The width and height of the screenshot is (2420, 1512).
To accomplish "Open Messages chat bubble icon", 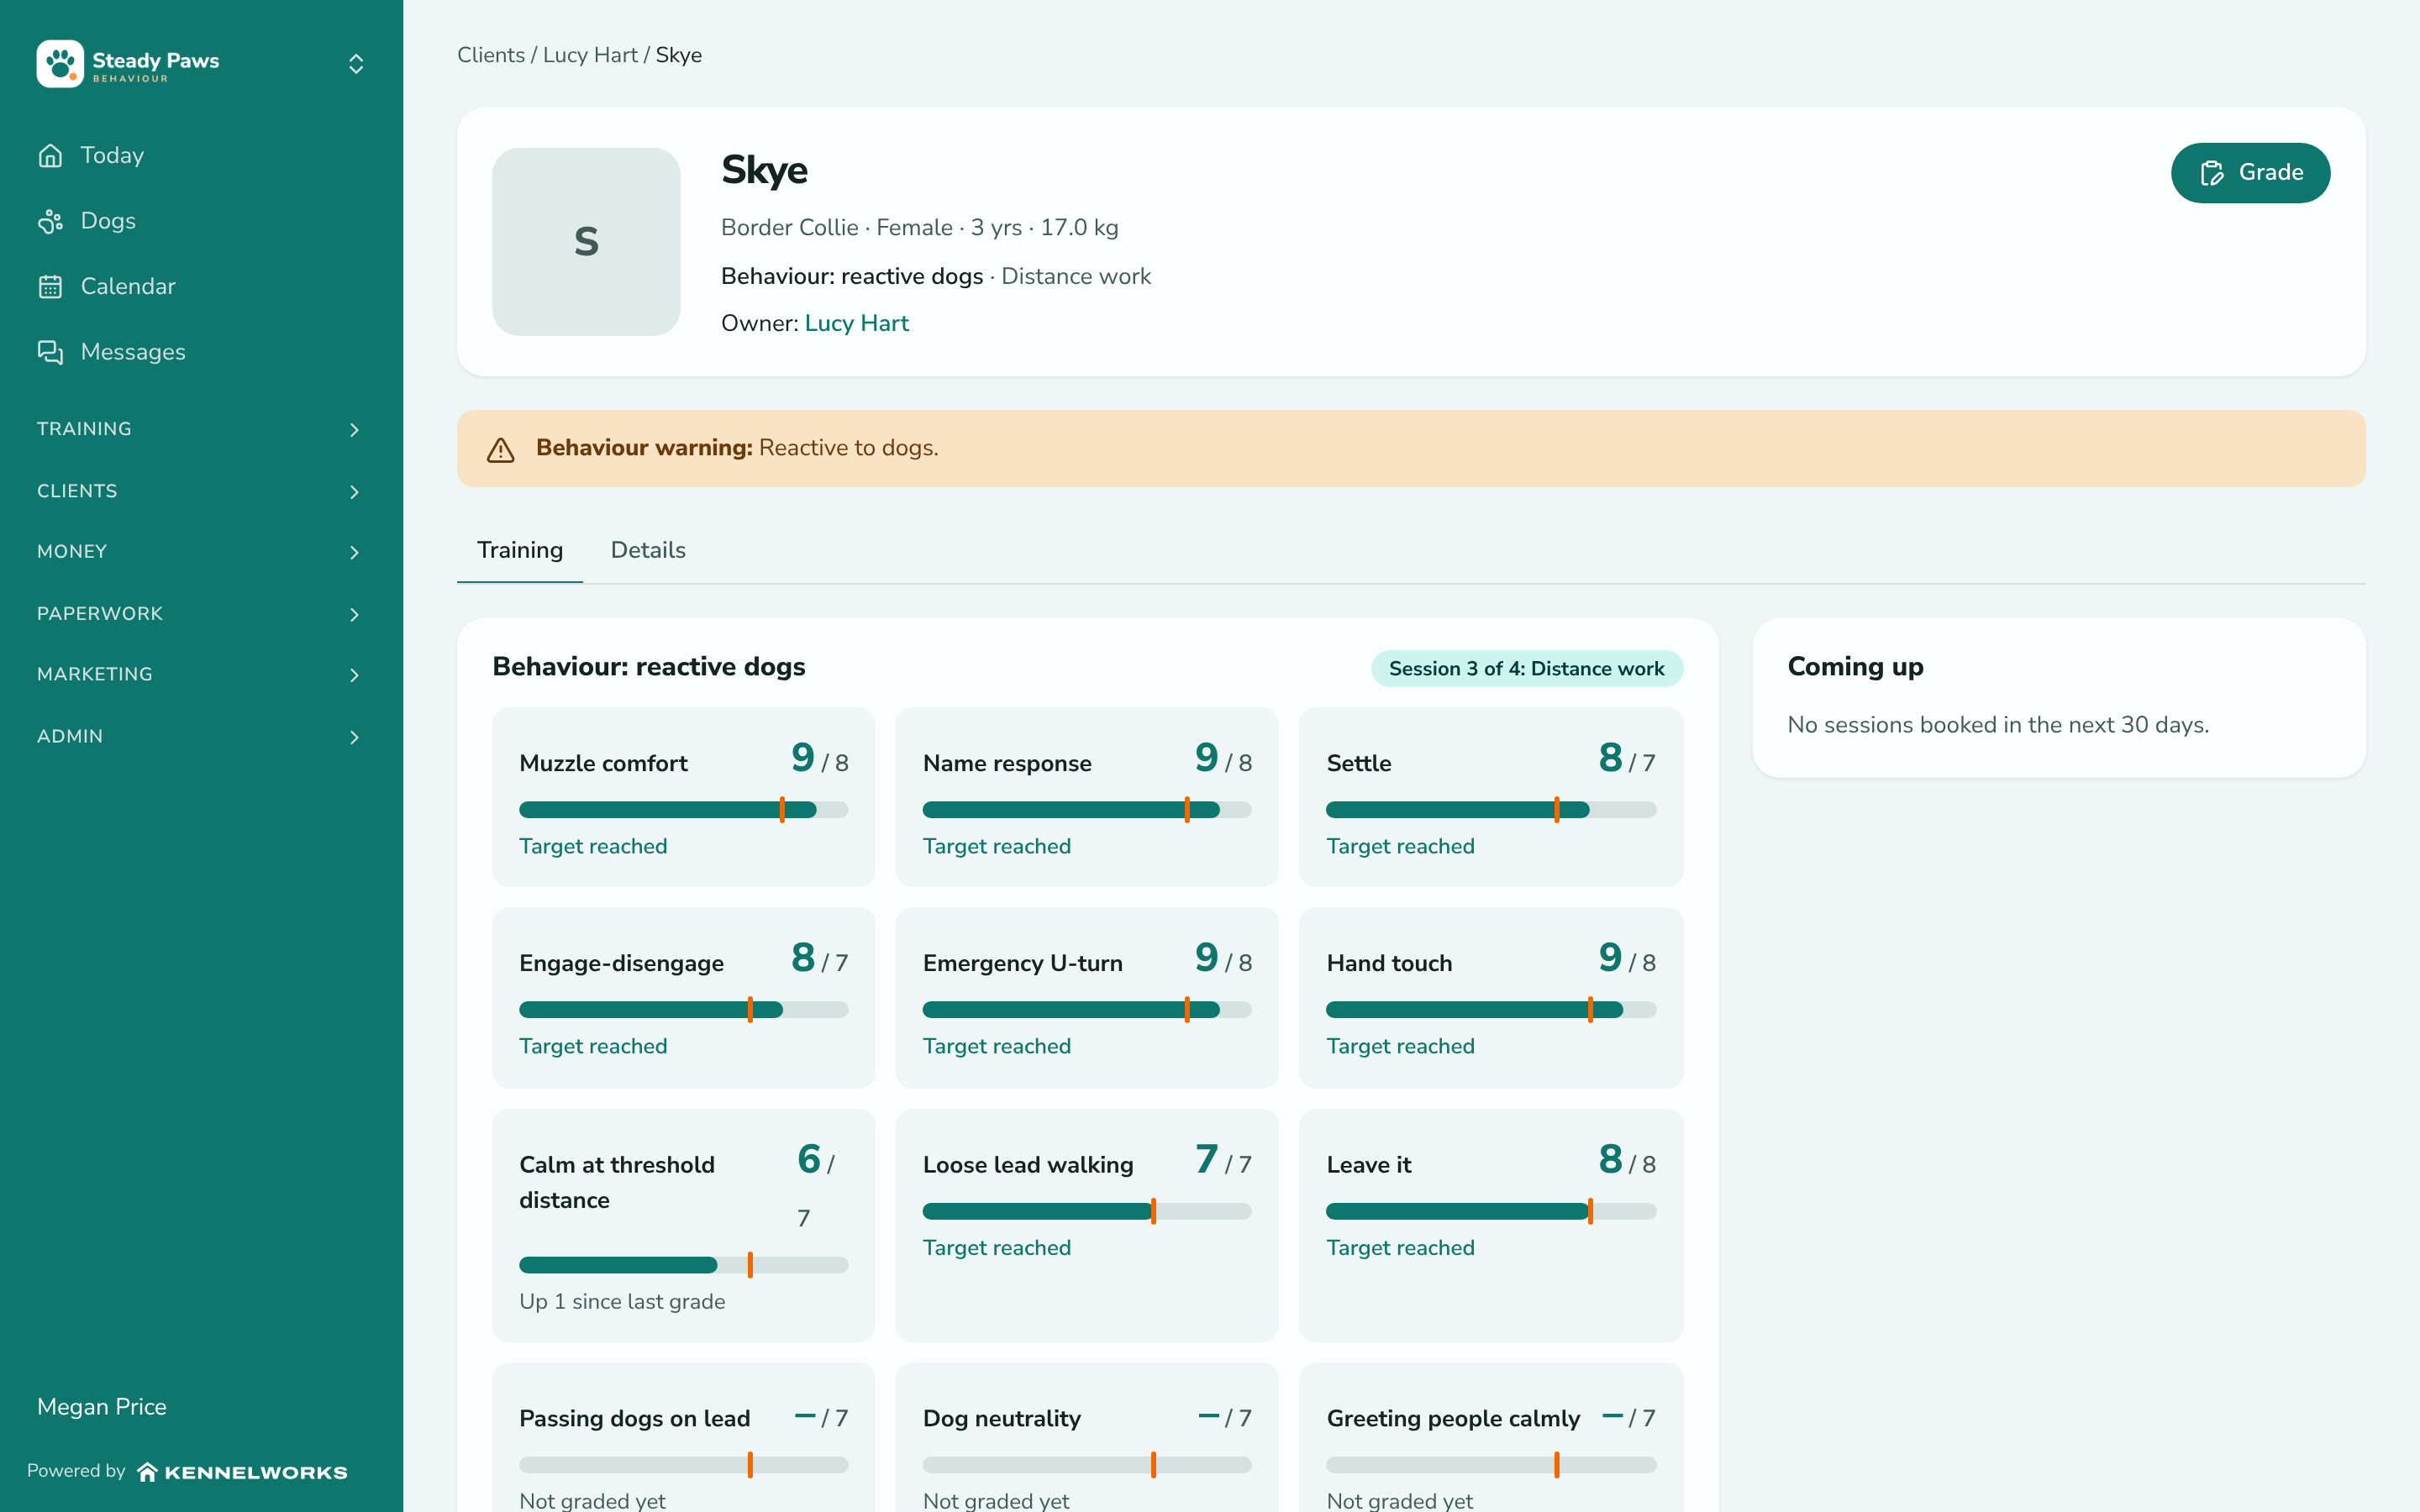I will (50, 352).
